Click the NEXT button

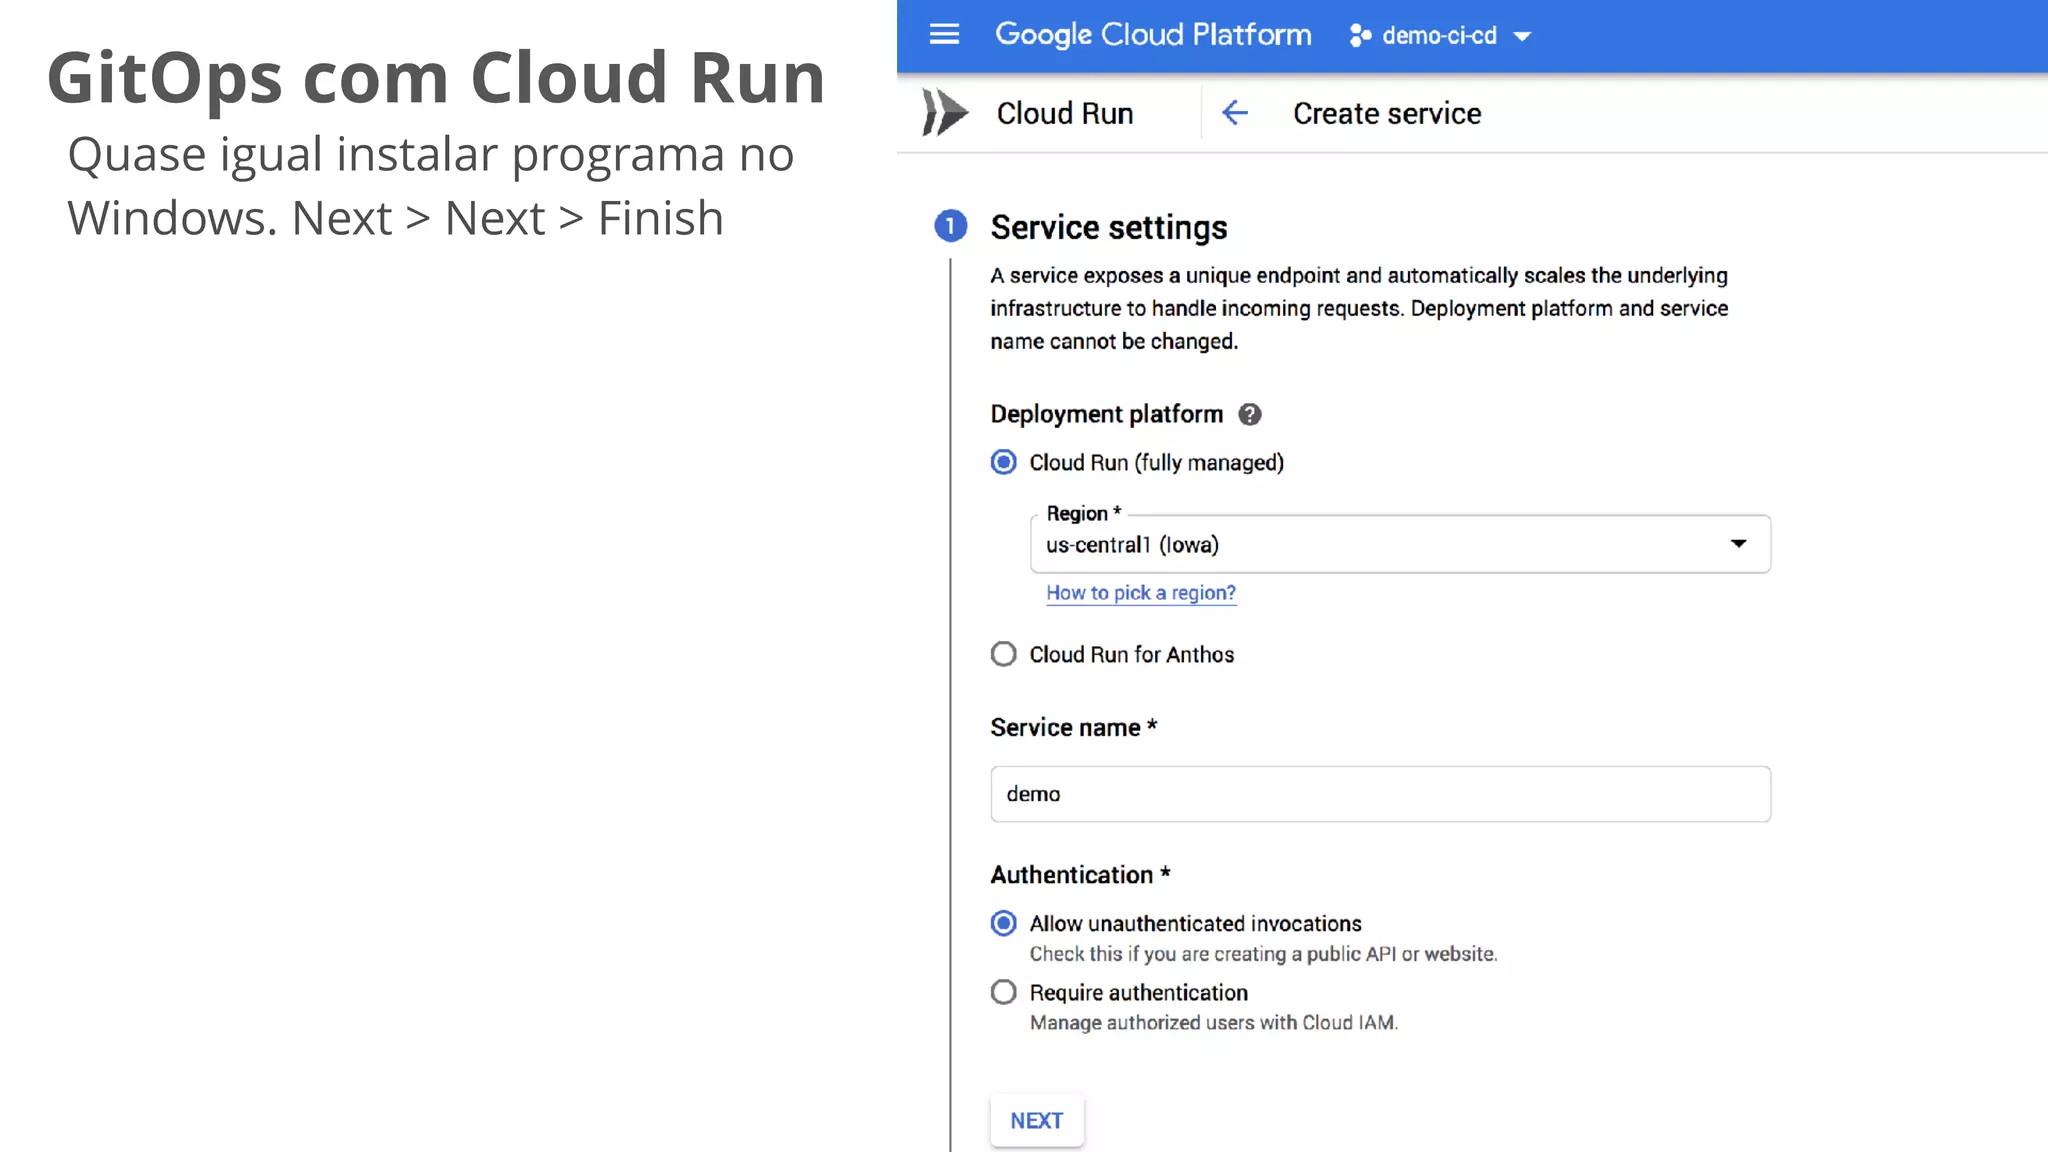[x=1037, y=1121]
